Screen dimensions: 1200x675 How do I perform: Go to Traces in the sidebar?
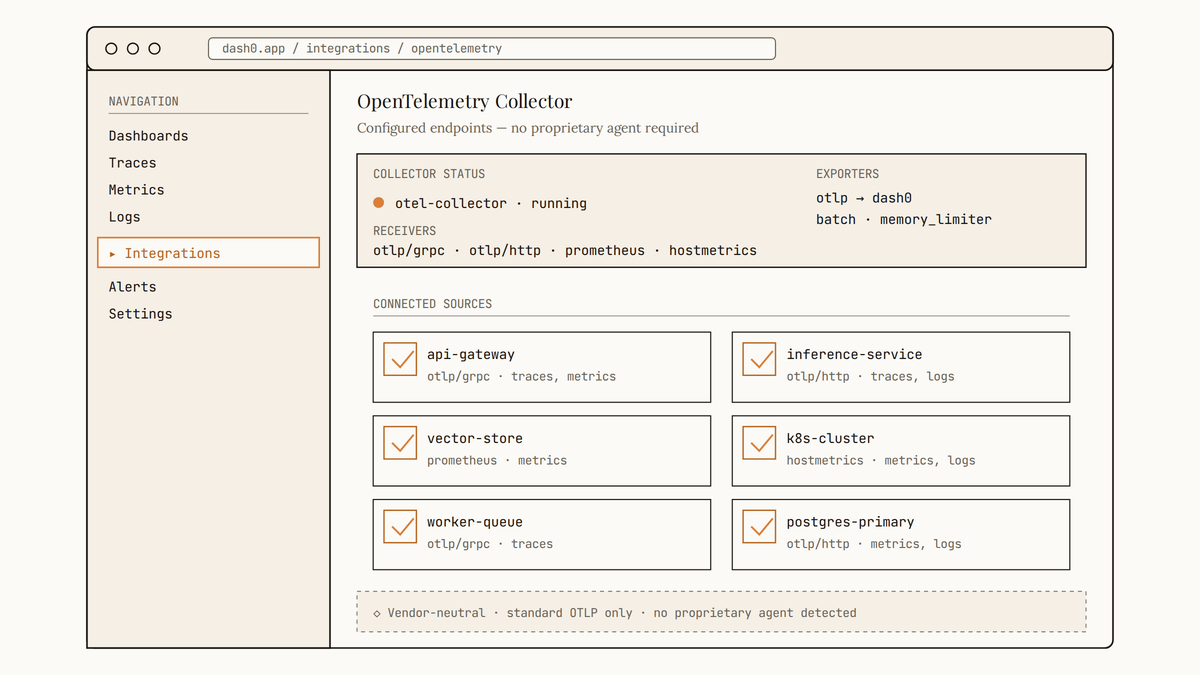[x=132, y=163]
